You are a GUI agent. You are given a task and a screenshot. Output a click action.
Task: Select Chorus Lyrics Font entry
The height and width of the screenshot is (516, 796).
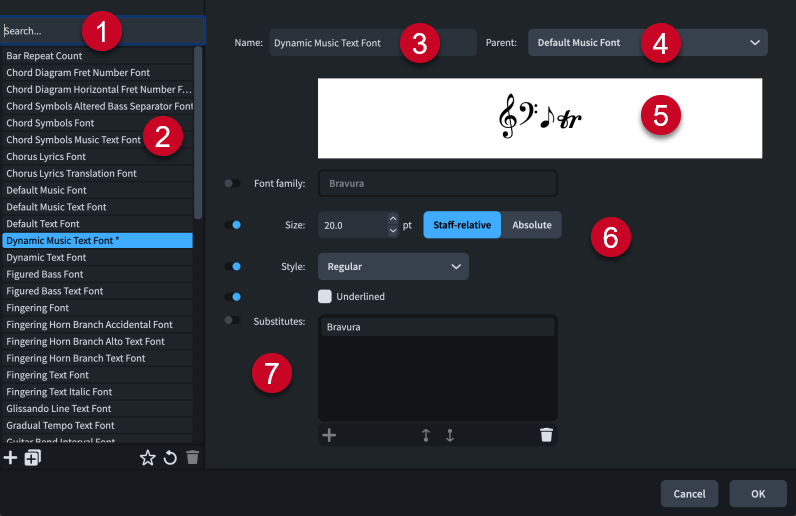97,156
